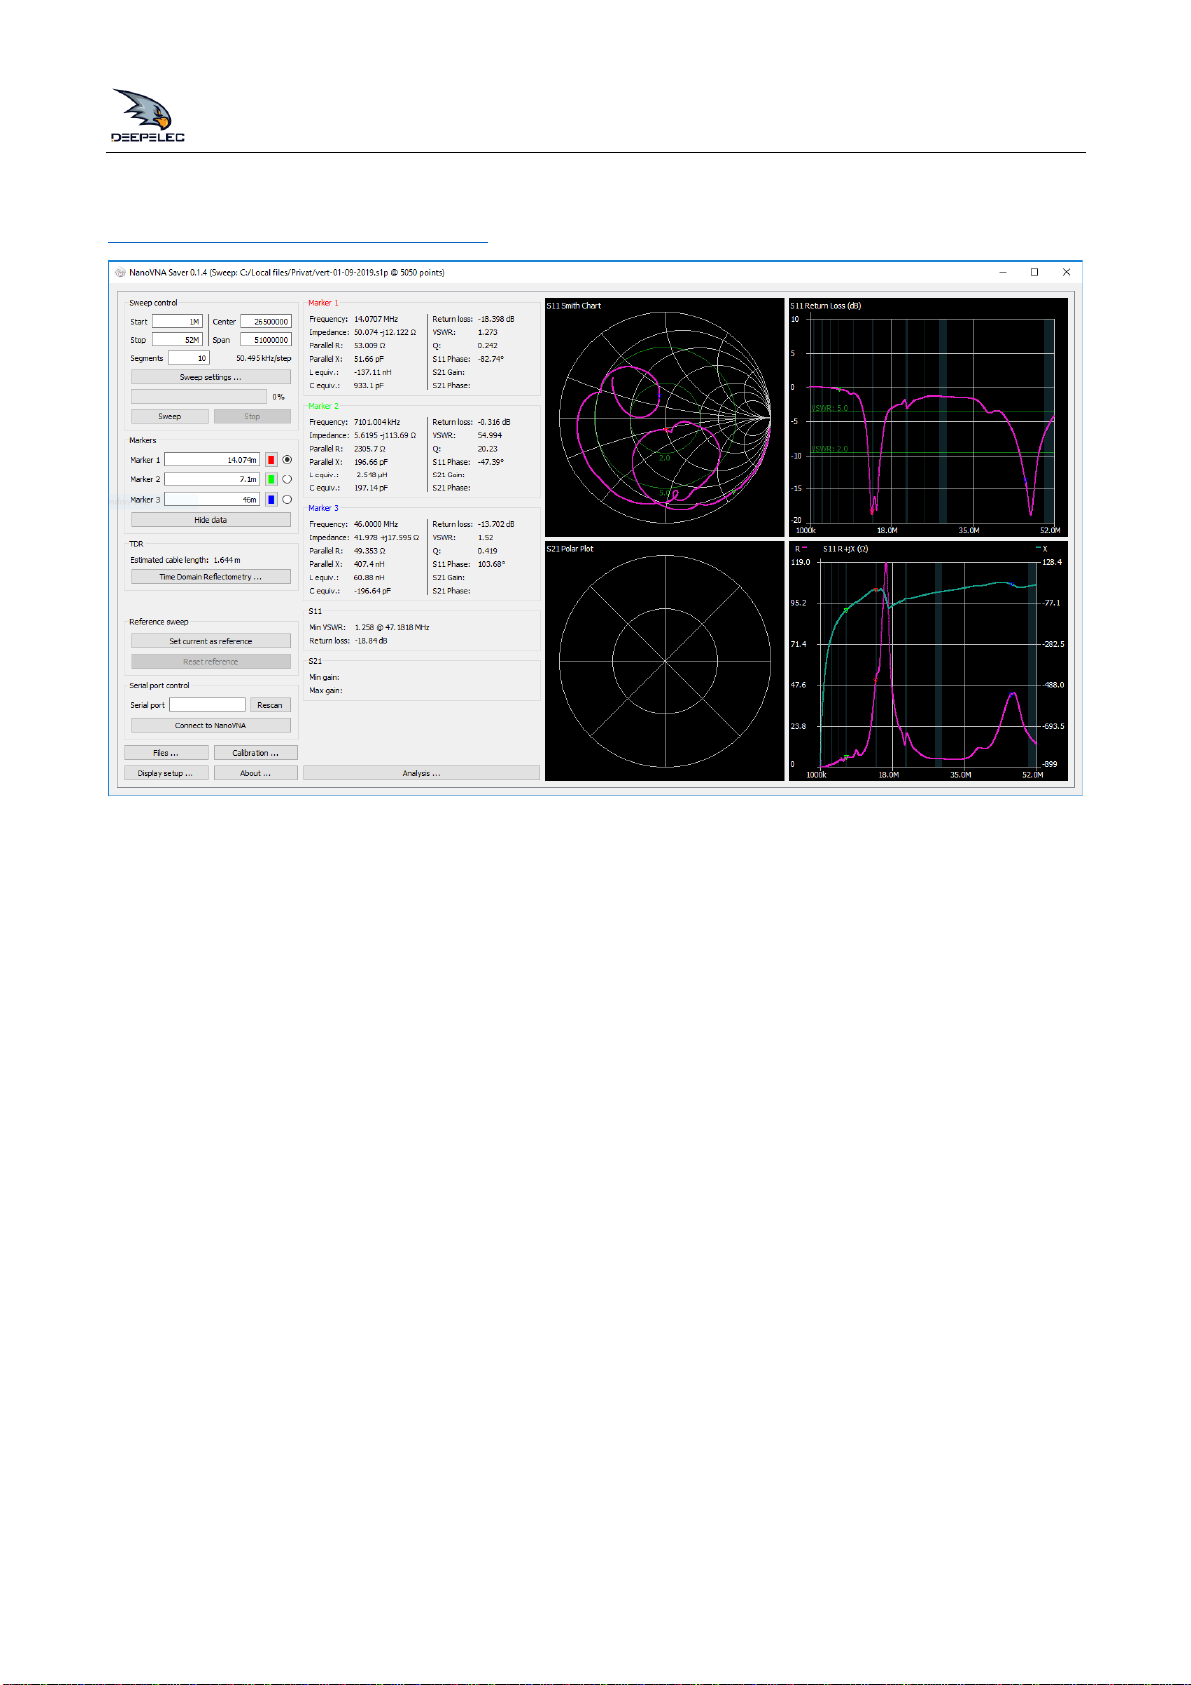
Task: Select the Marker 3 radio button
Action: (x=287, y=499)
